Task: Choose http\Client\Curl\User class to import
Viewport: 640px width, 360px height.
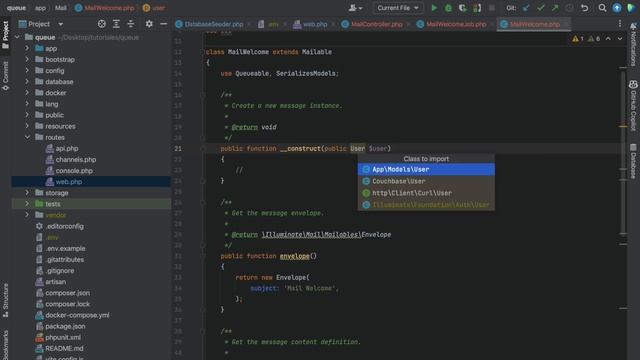Action: tap(426, 193)
